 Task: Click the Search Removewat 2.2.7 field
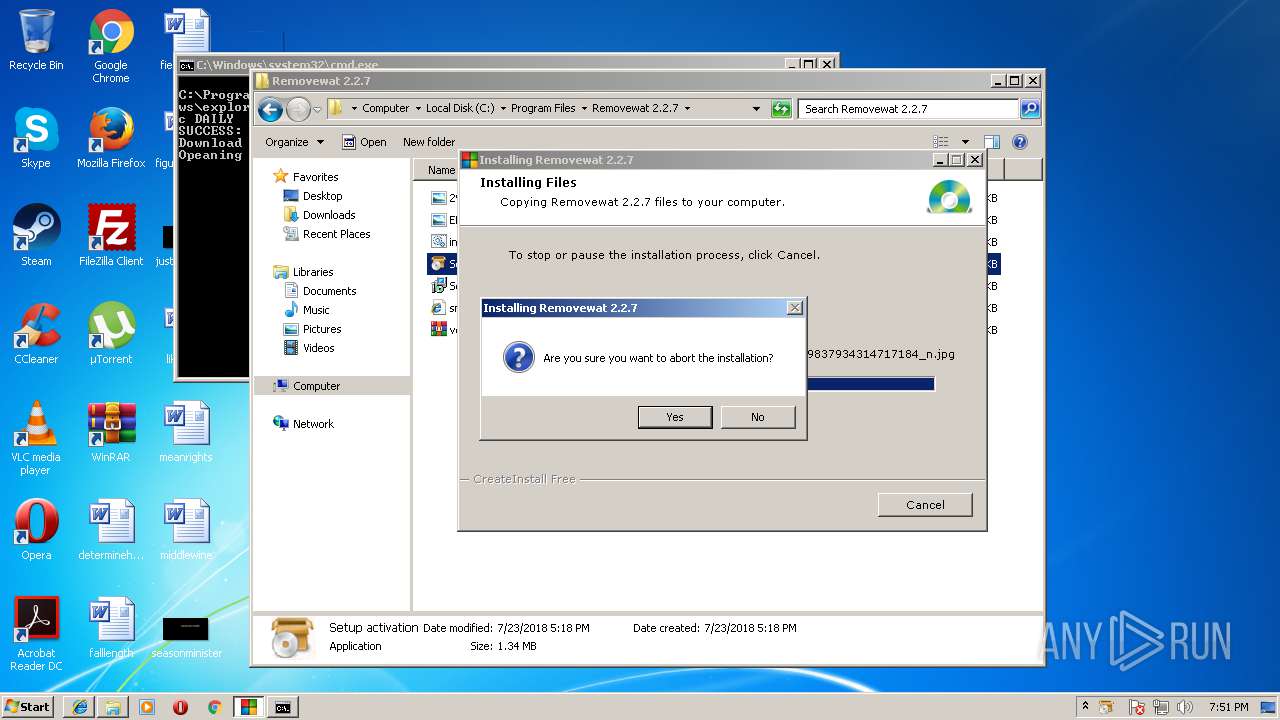tap(909, 109)
